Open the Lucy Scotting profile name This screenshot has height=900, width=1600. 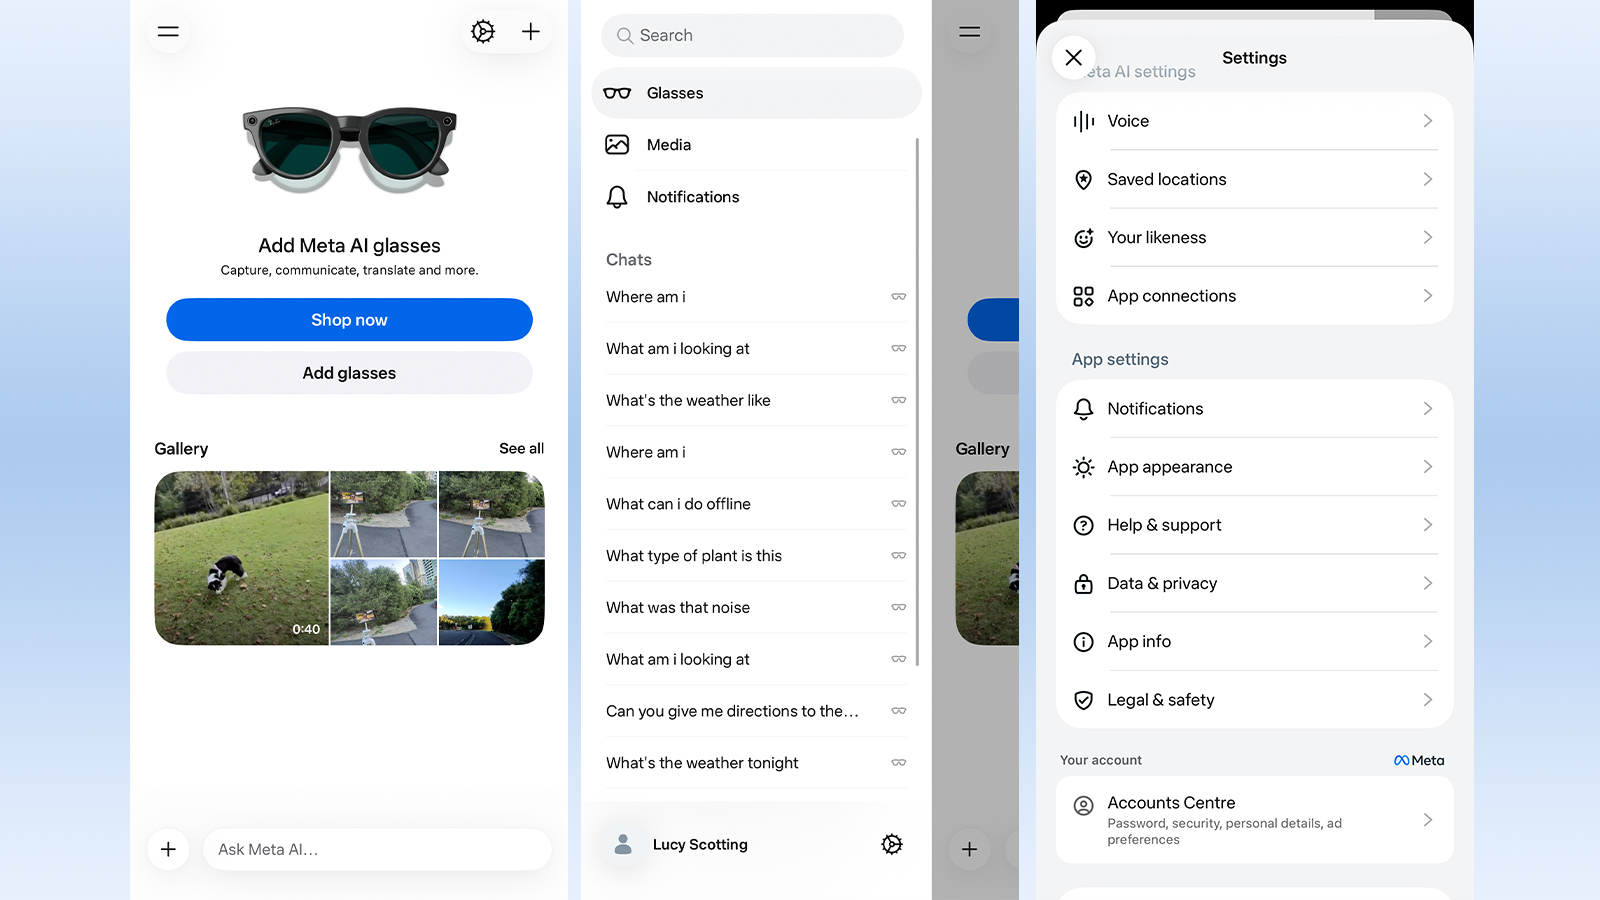700,845
